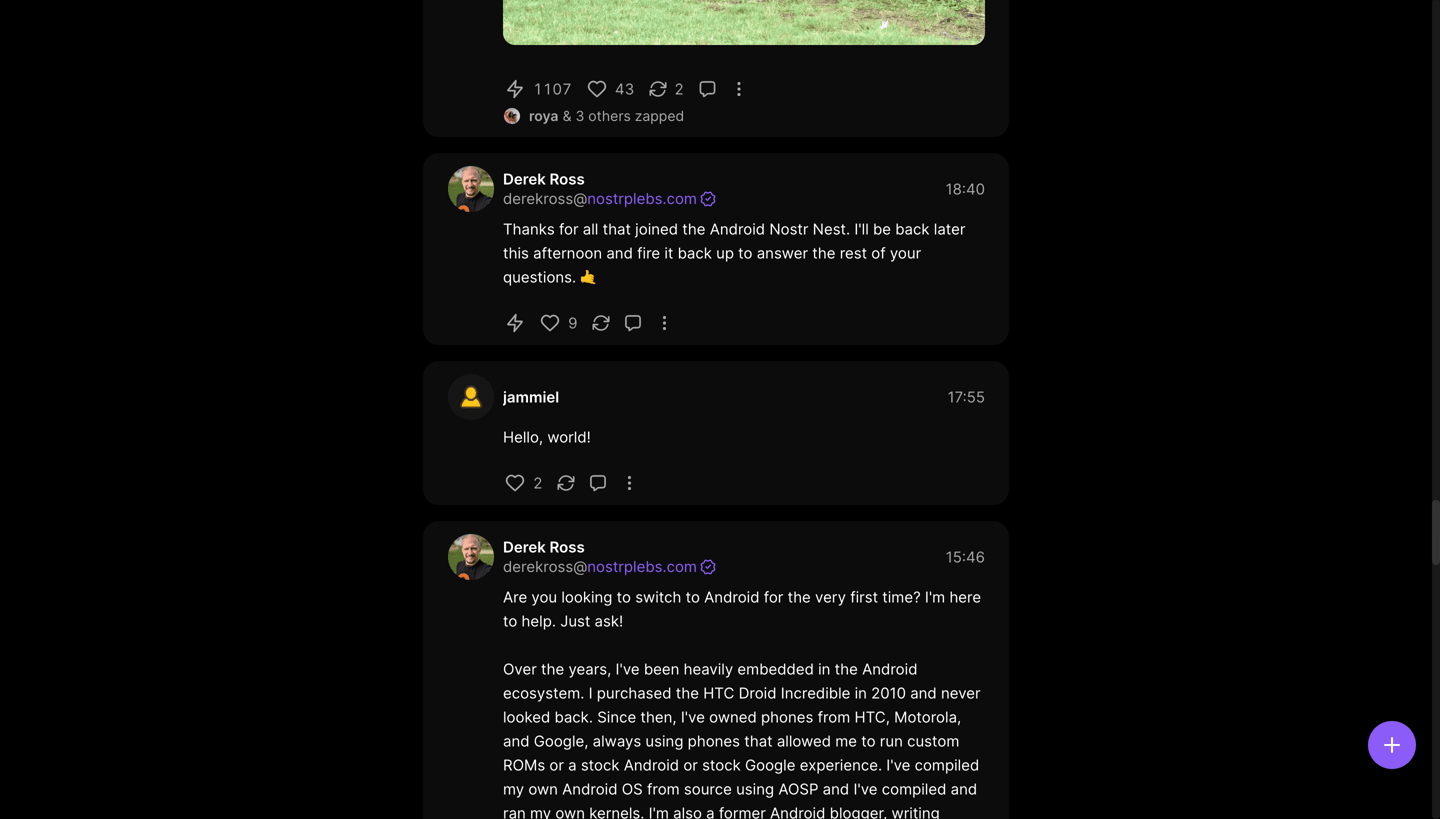This screenshot has height=819, width=1440.
Task: Open more options on the top post
Action: coord(739,89)
